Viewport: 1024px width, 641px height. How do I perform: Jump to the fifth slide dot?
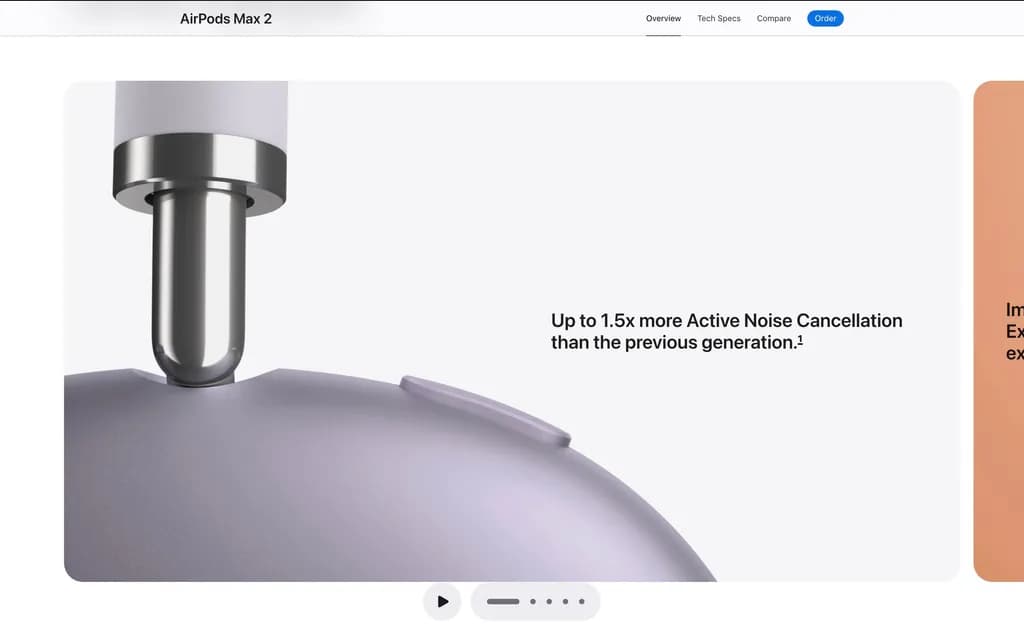click(582, 601)
